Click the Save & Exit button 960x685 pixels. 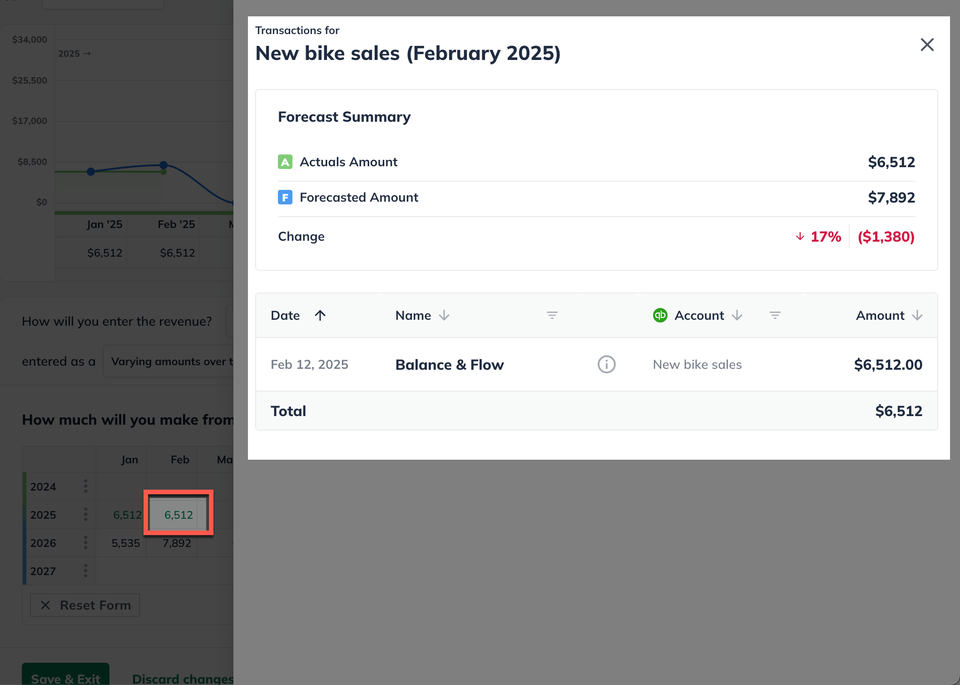[x=66, y=674]
